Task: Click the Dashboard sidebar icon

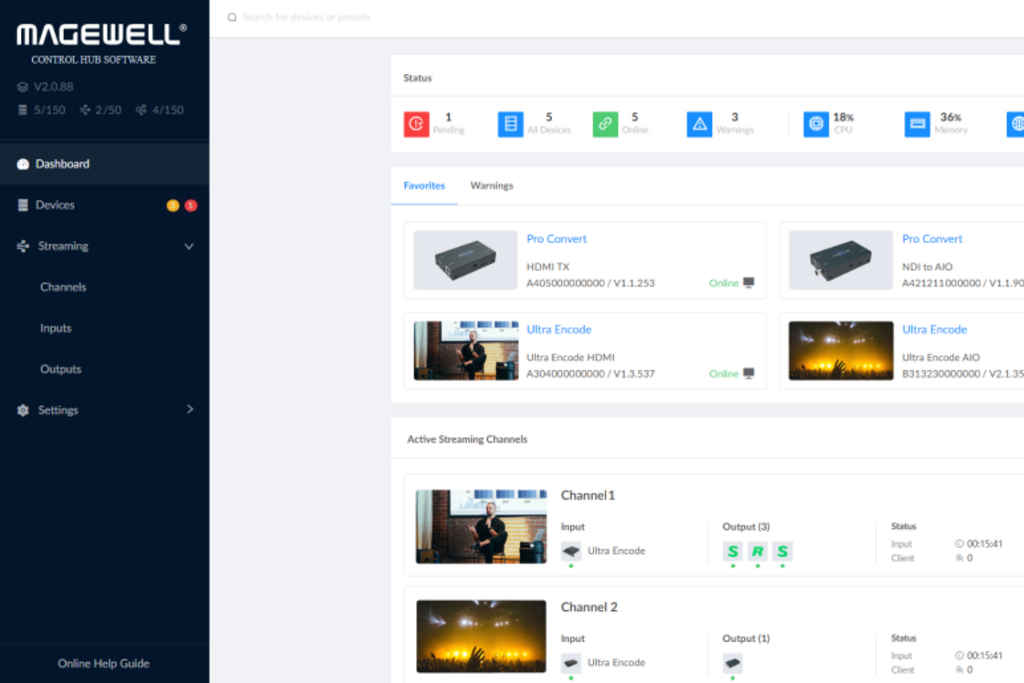Action: pyautogui.click(x=23, y=164)
